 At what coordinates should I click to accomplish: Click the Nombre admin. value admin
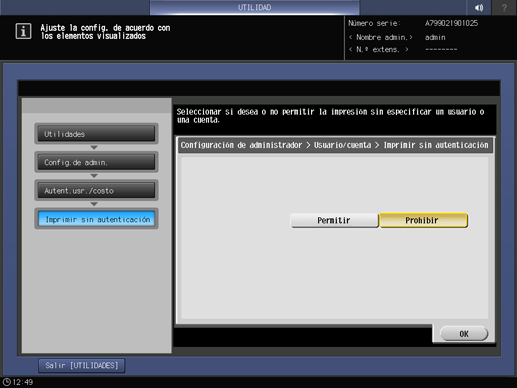point(435,37)
